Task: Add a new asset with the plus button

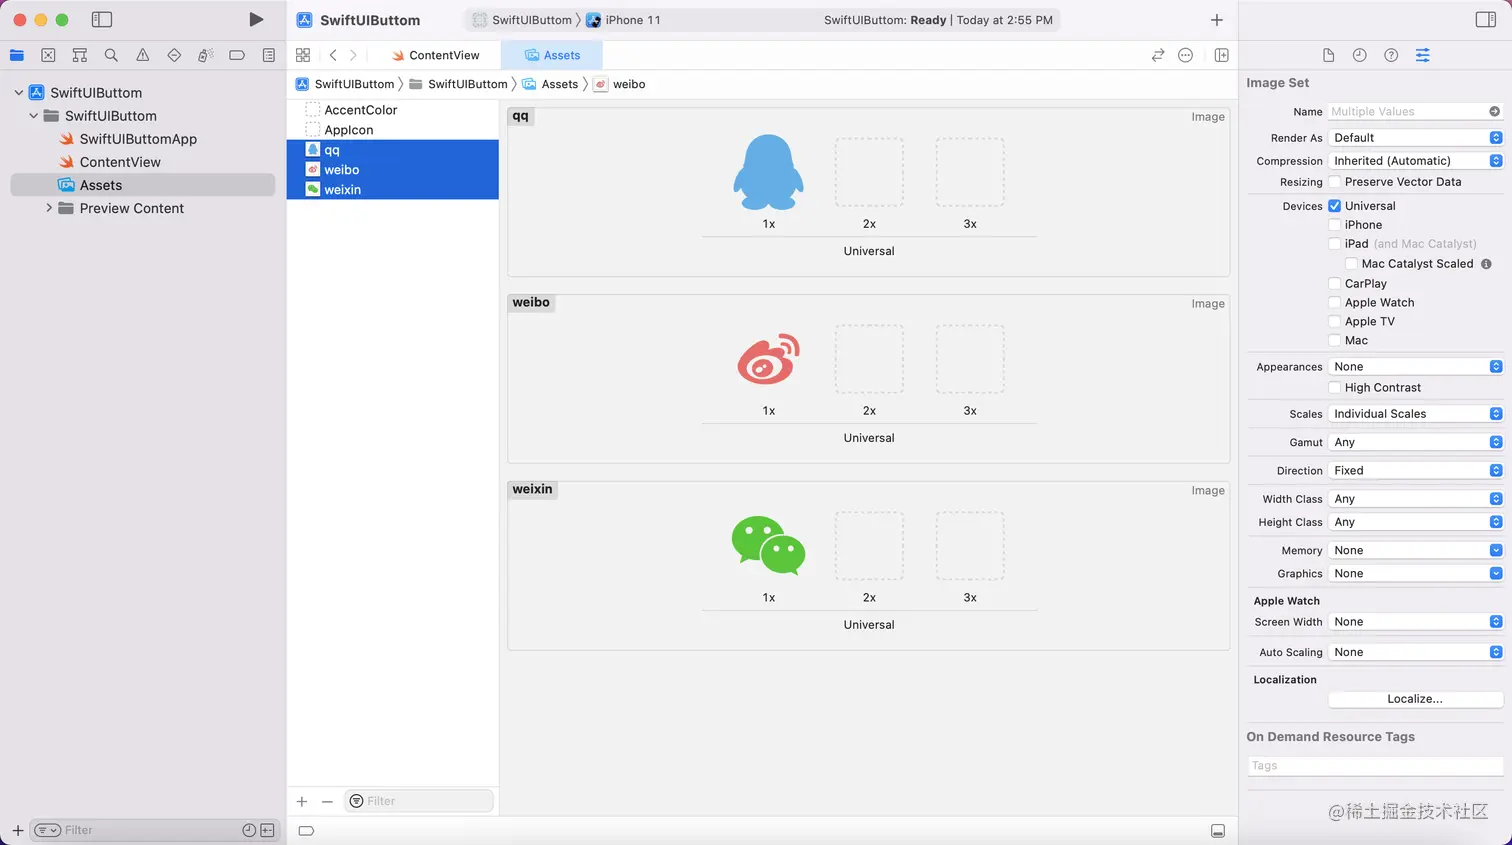Action: pyautogui.click(x=301, y=801)
